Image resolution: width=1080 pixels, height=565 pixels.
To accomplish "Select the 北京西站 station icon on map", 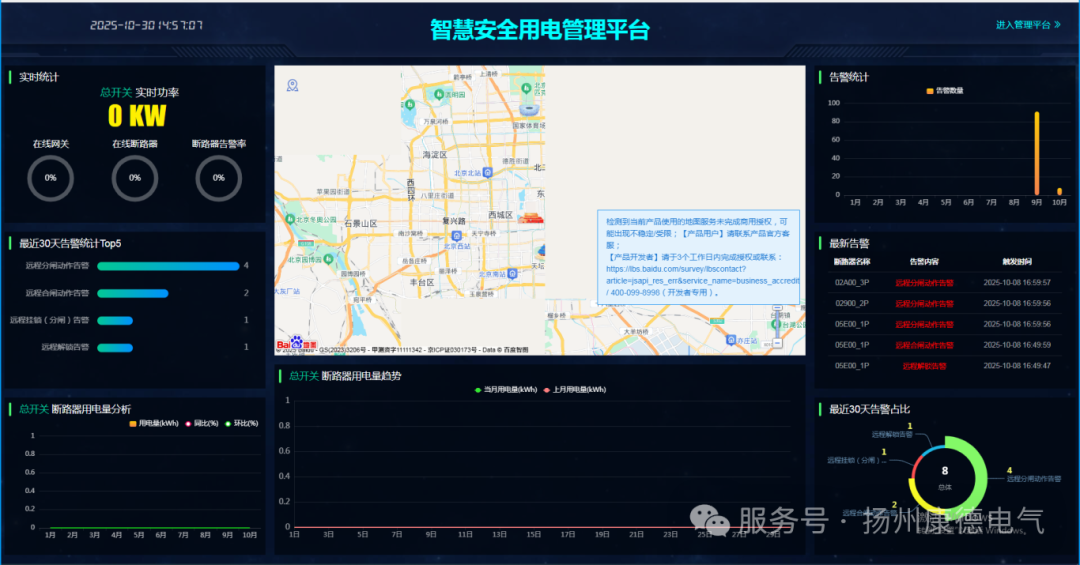I will coord(456,236).
